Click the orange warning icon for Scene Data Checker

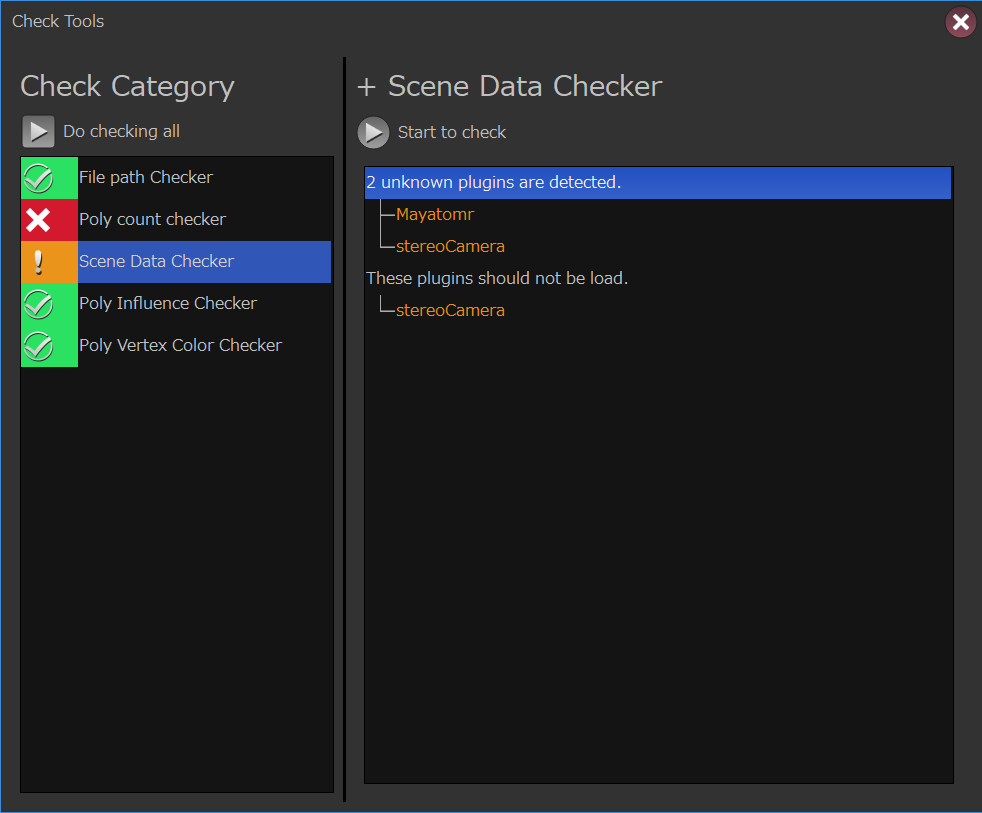39,262
